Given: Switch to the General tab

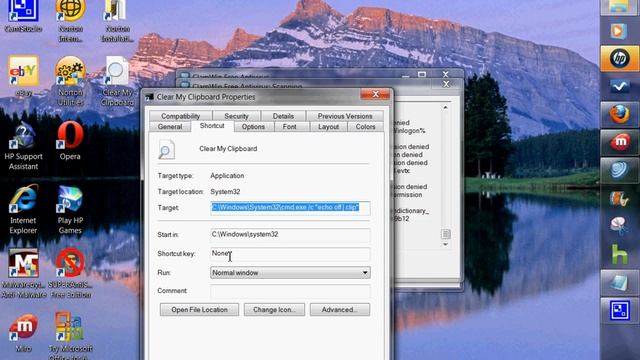Looking at the screenshot, I should (170, 127).
